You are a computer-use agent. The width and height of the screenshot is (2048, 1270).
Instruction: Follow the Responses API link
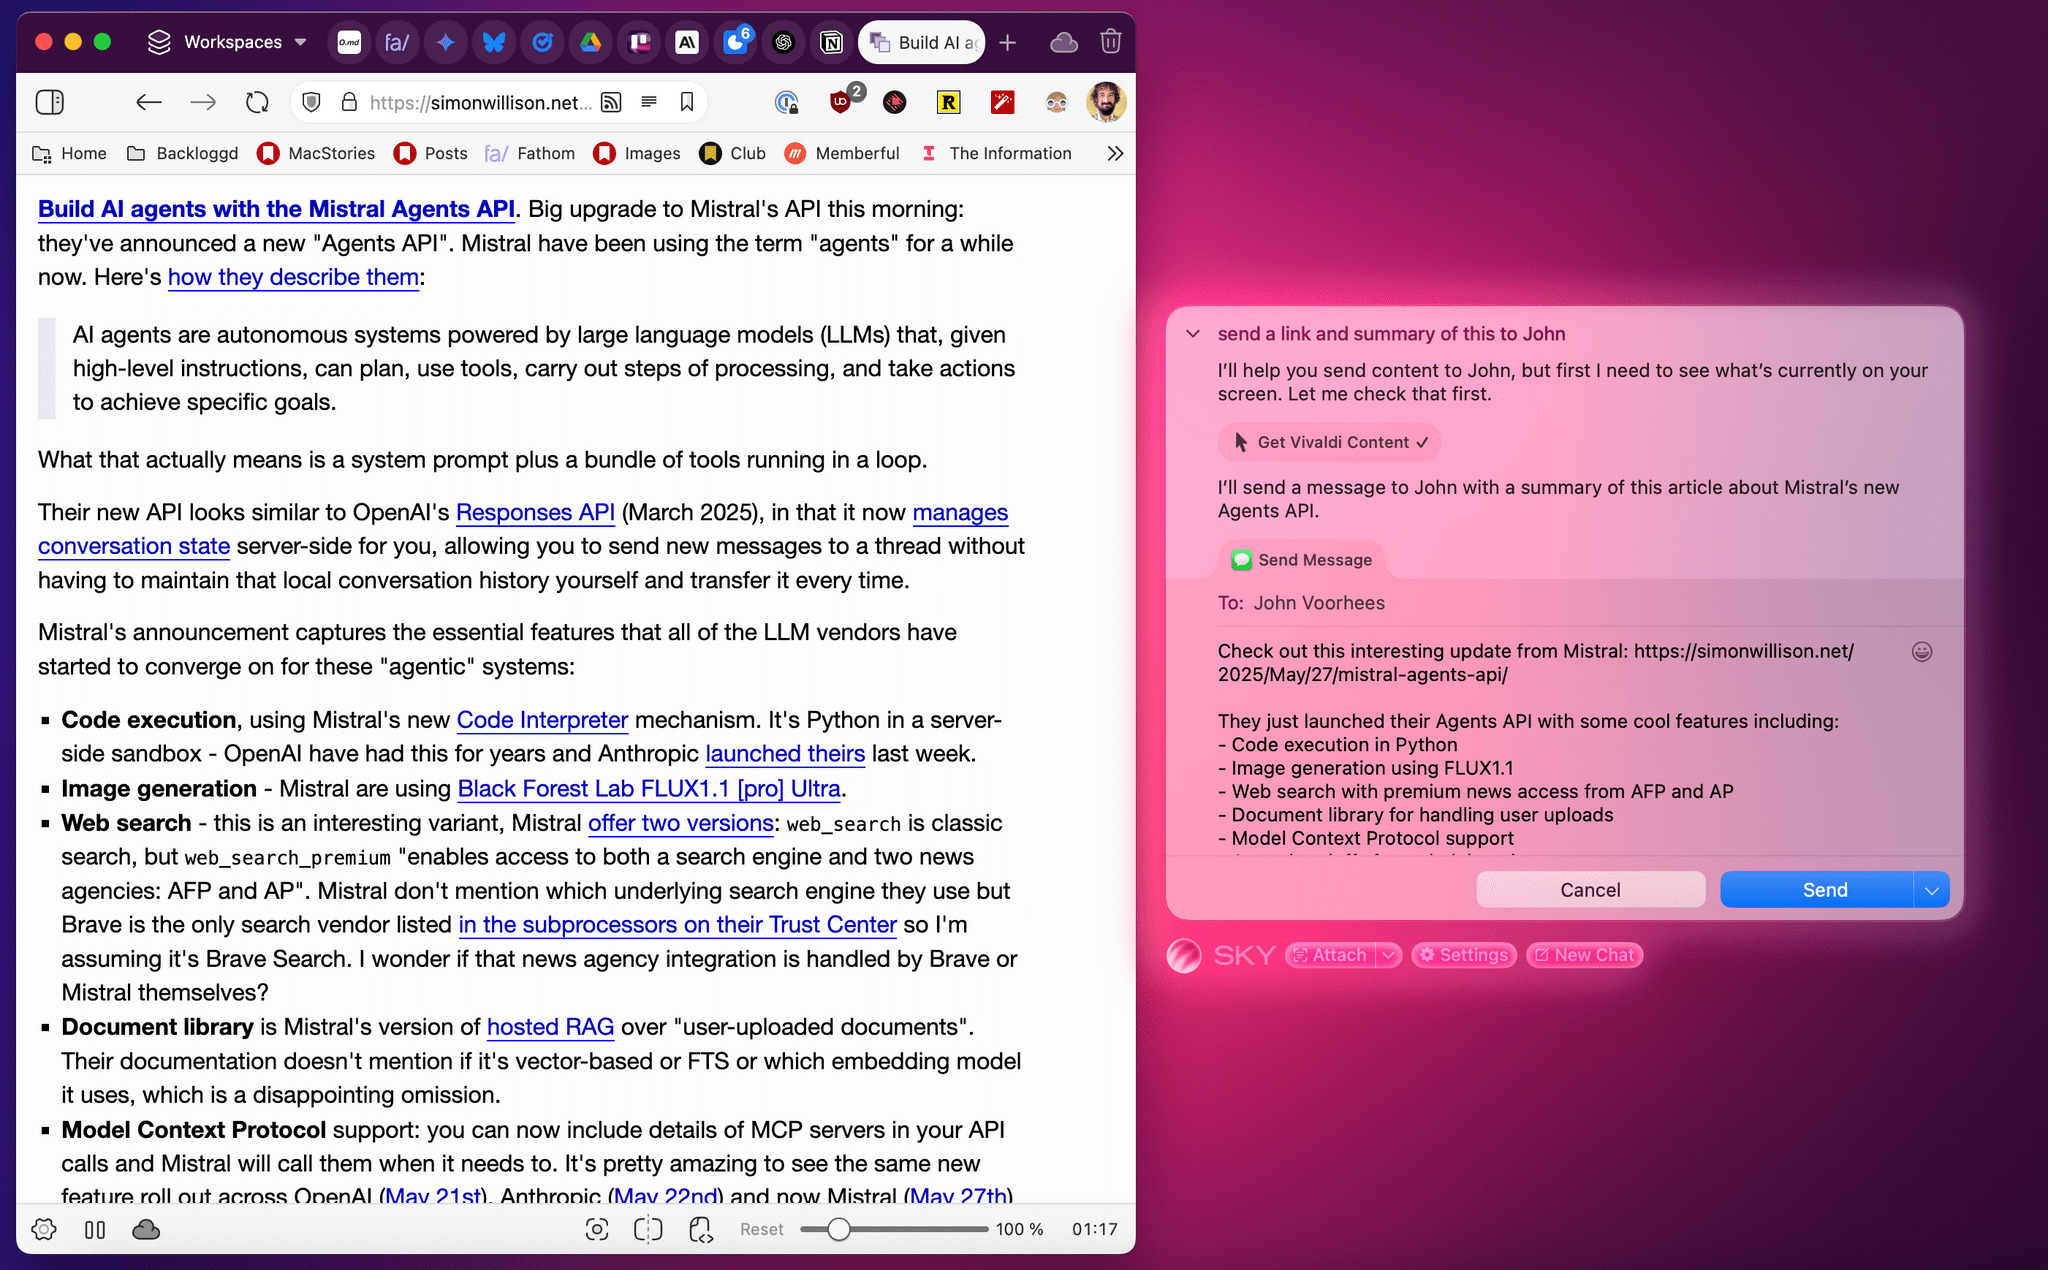(535, 512)
